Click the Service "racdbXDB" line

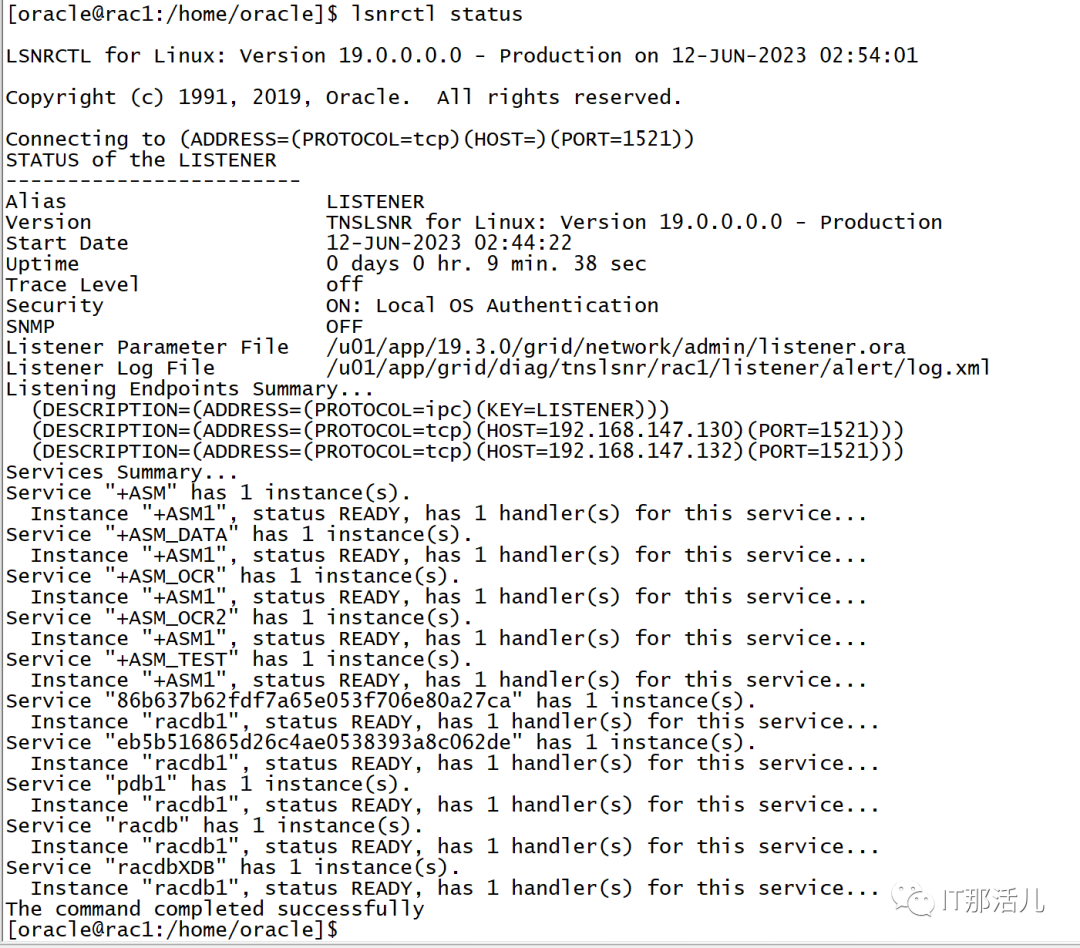[x=233, y=867]
